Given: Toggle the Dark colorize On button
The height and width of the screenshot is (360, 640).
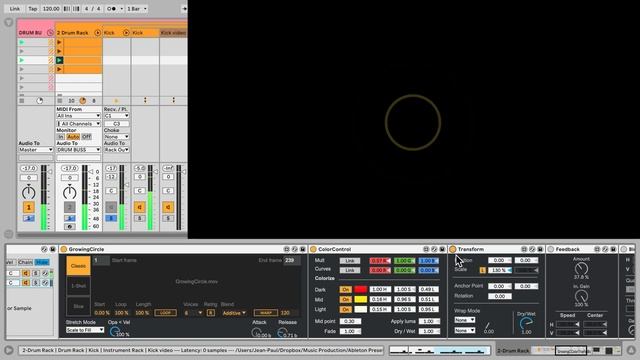Looking at the screenshot, I should coord(345,289).
